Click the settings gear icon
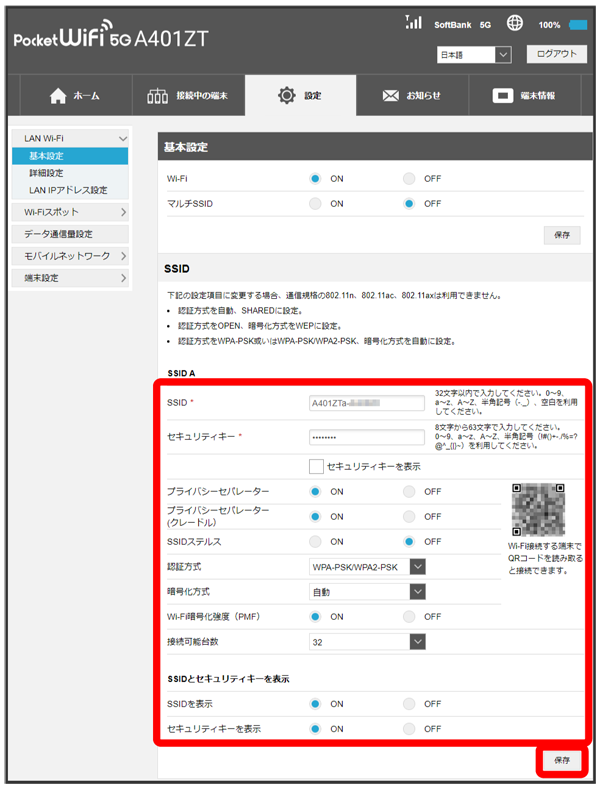The height and width of the screenshot is (787, 600). [286, 96]
